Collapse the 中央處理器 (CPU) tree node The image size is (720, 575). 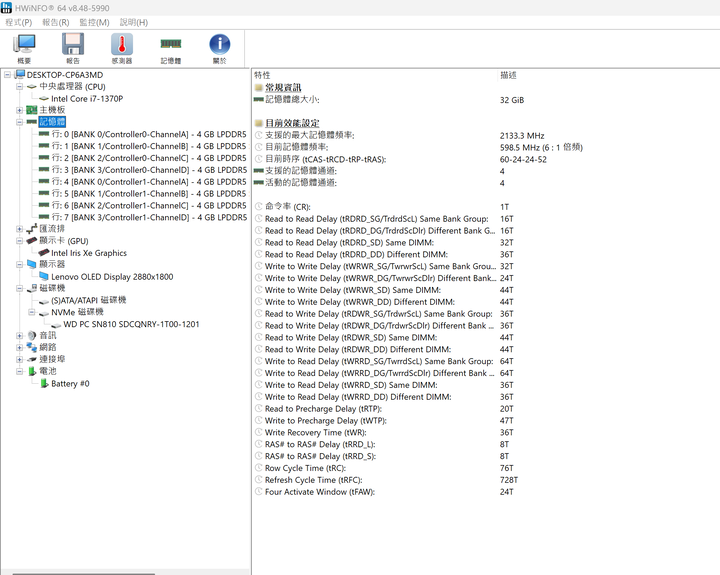[x=19, y=86]
